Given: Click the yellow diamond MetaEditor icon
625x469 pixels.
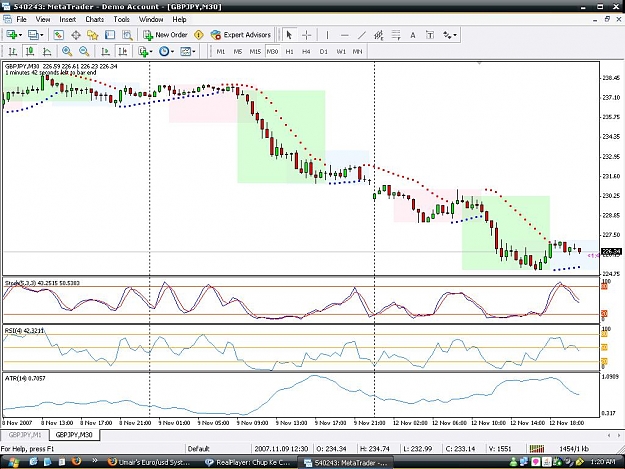Looking at the screenshot, I should pyautogui.click(x=199, y=35).
